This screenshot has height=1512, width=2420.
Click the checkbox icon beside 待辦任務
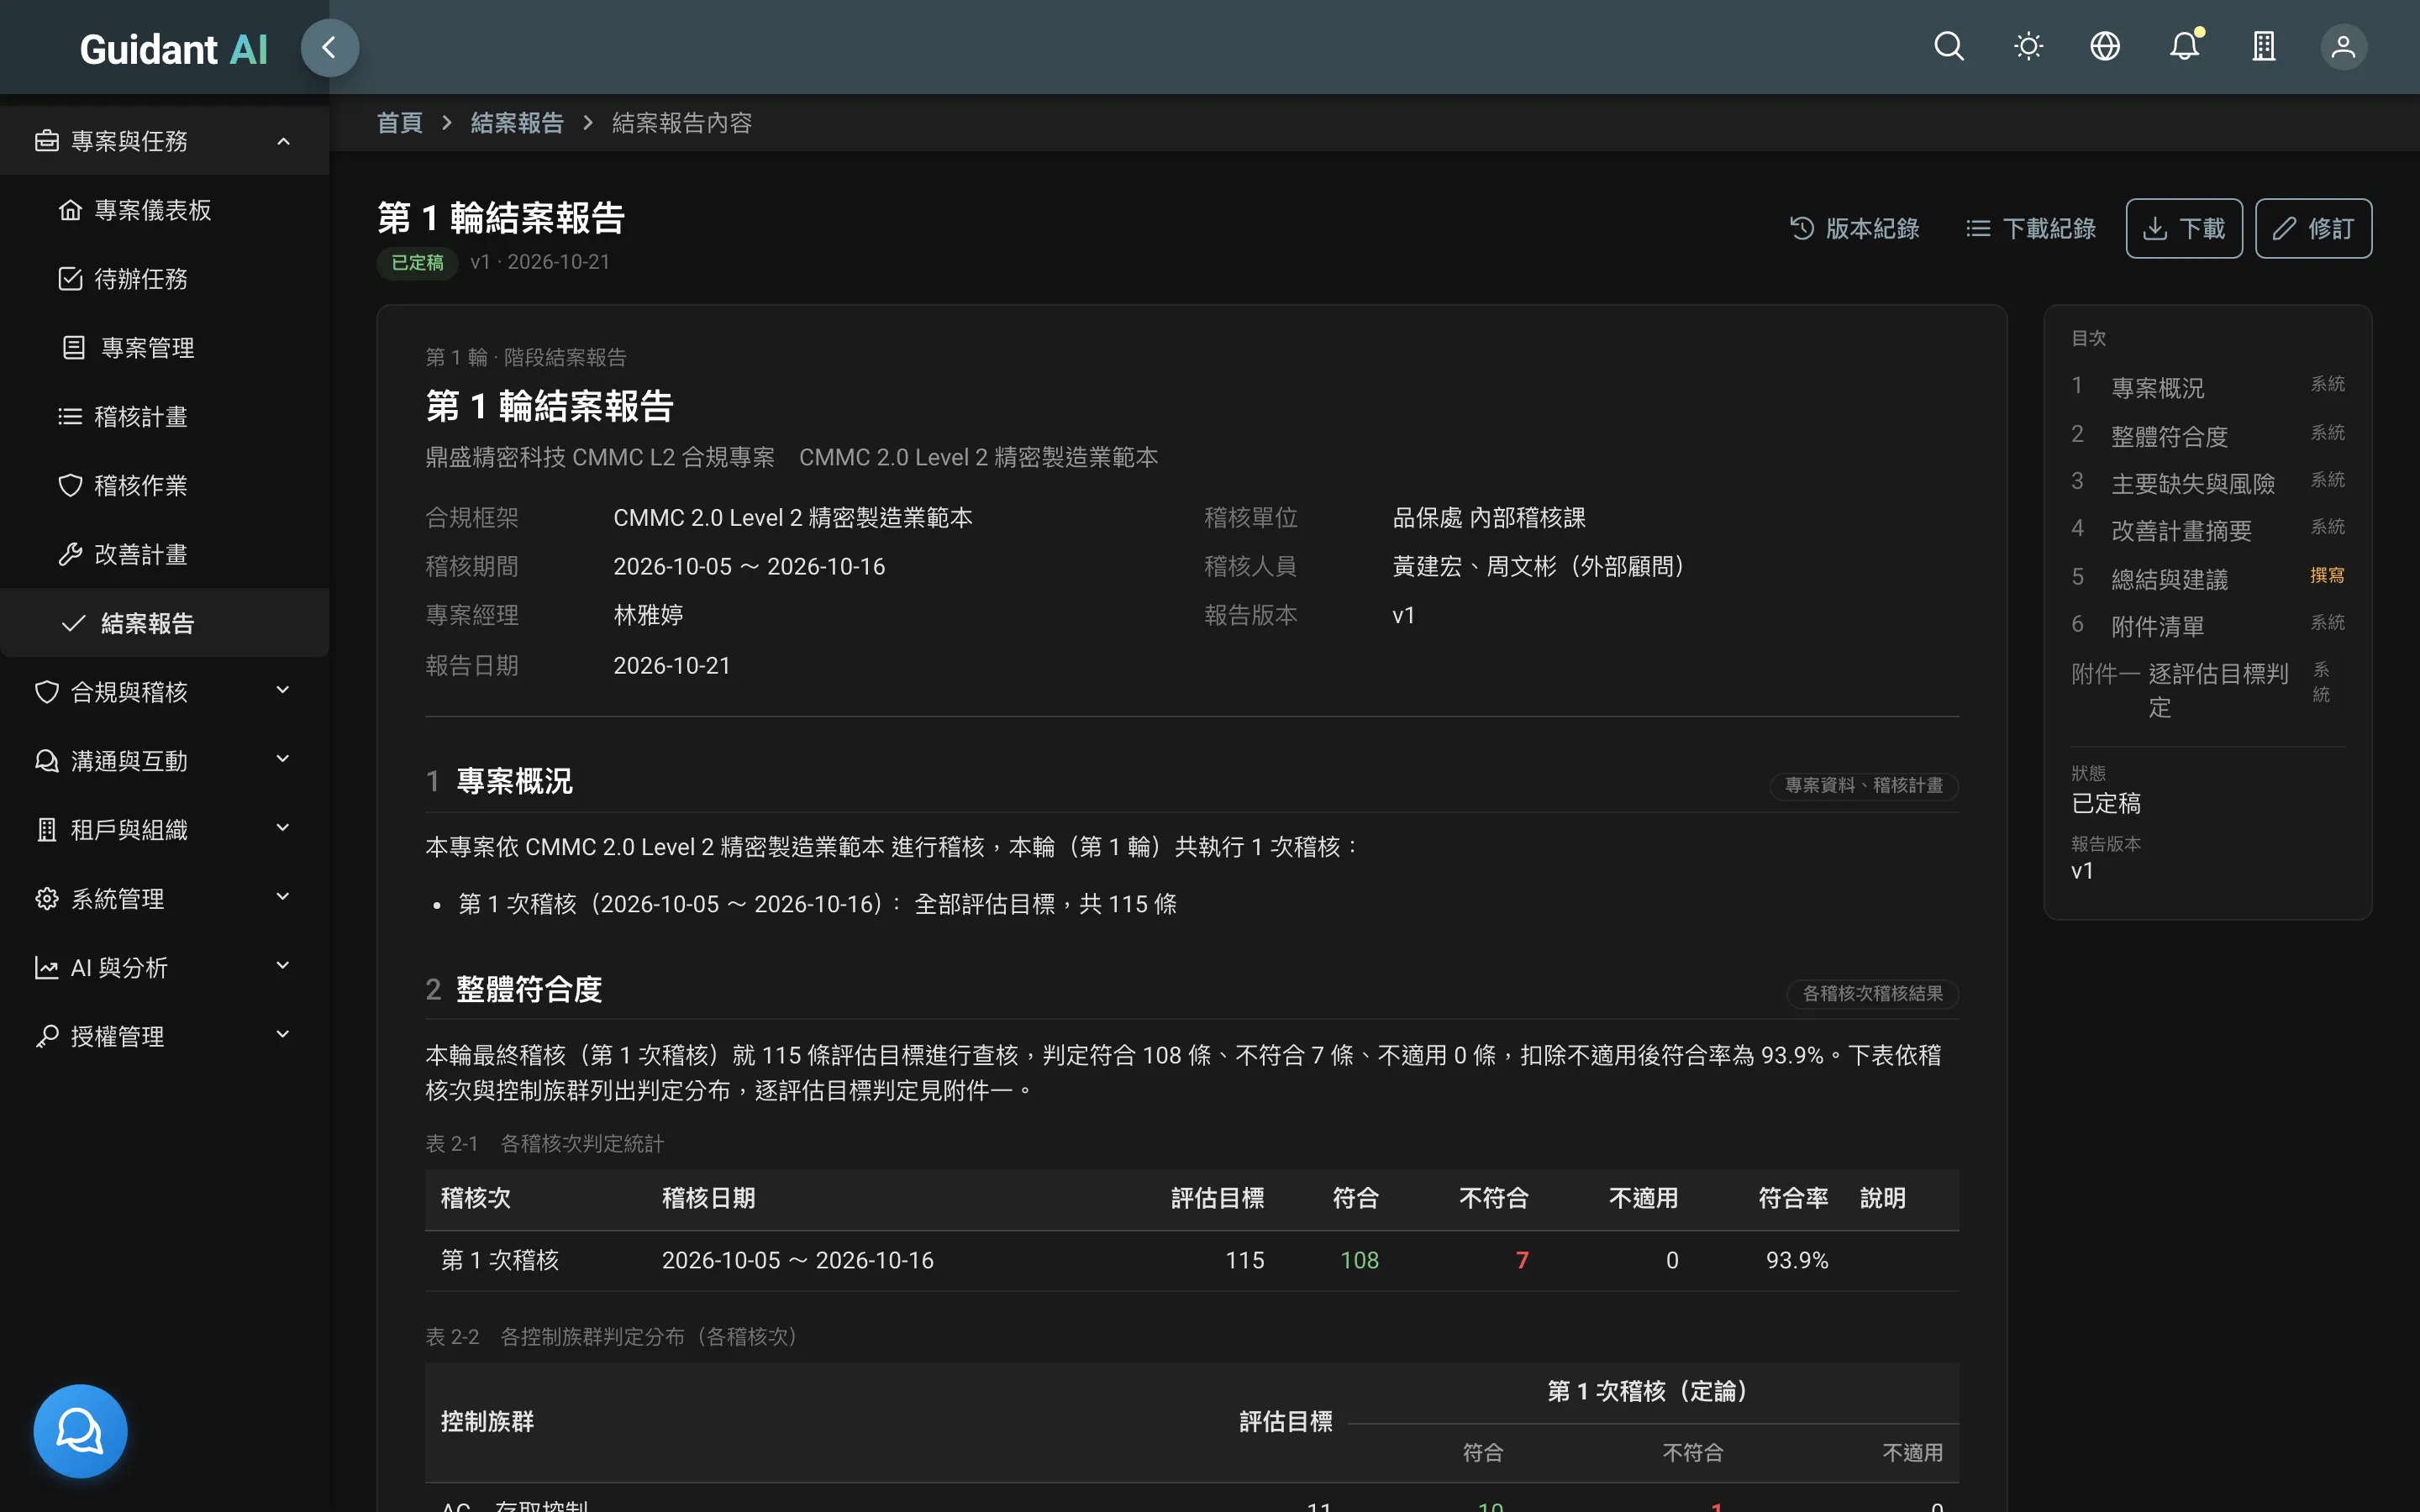(x=70, y=279)
